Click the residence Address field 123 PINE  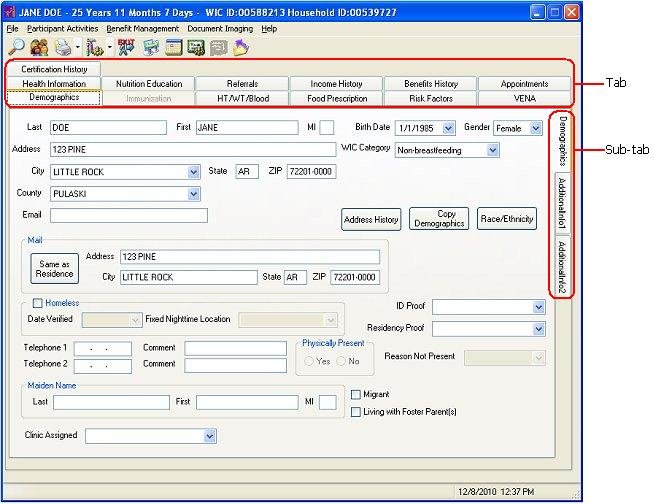(193, 149)
